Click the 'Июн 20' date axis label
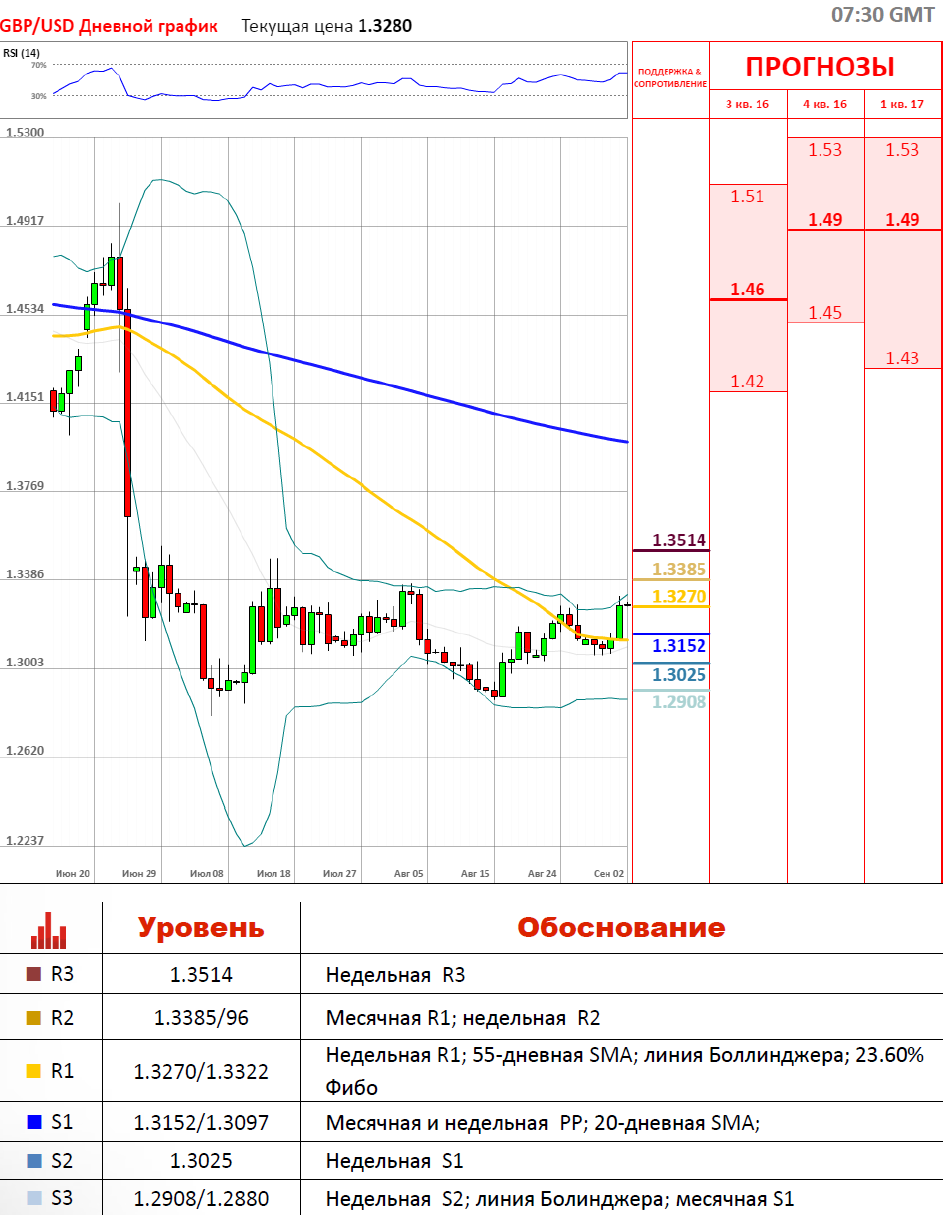 tap(73, 874)
